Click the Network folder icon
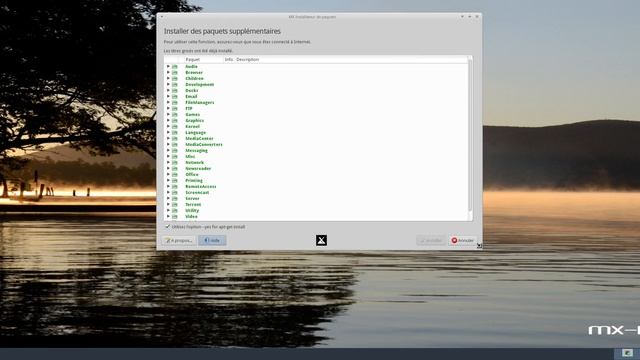 (x=175, y=162)
